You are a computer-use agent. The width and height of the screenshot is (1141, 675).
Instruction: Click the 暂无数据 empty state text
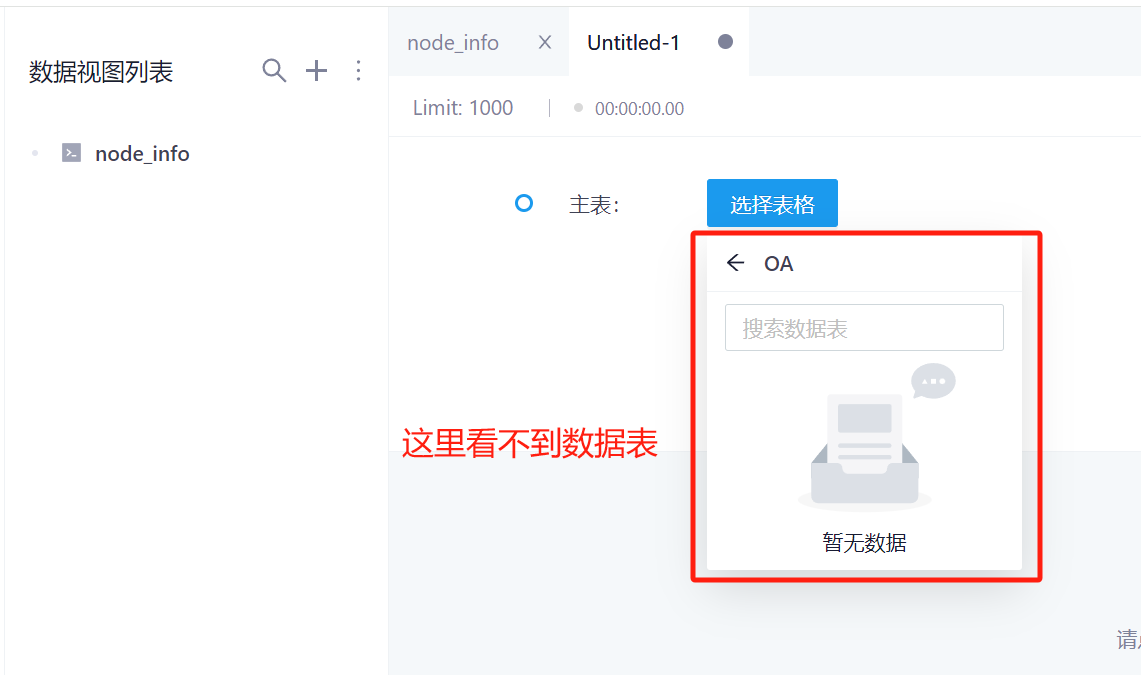864,543
